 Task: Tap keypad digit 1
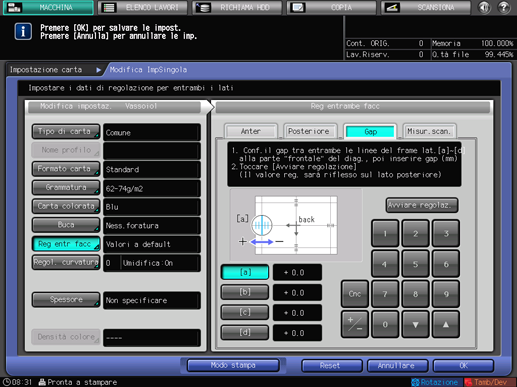385,233
